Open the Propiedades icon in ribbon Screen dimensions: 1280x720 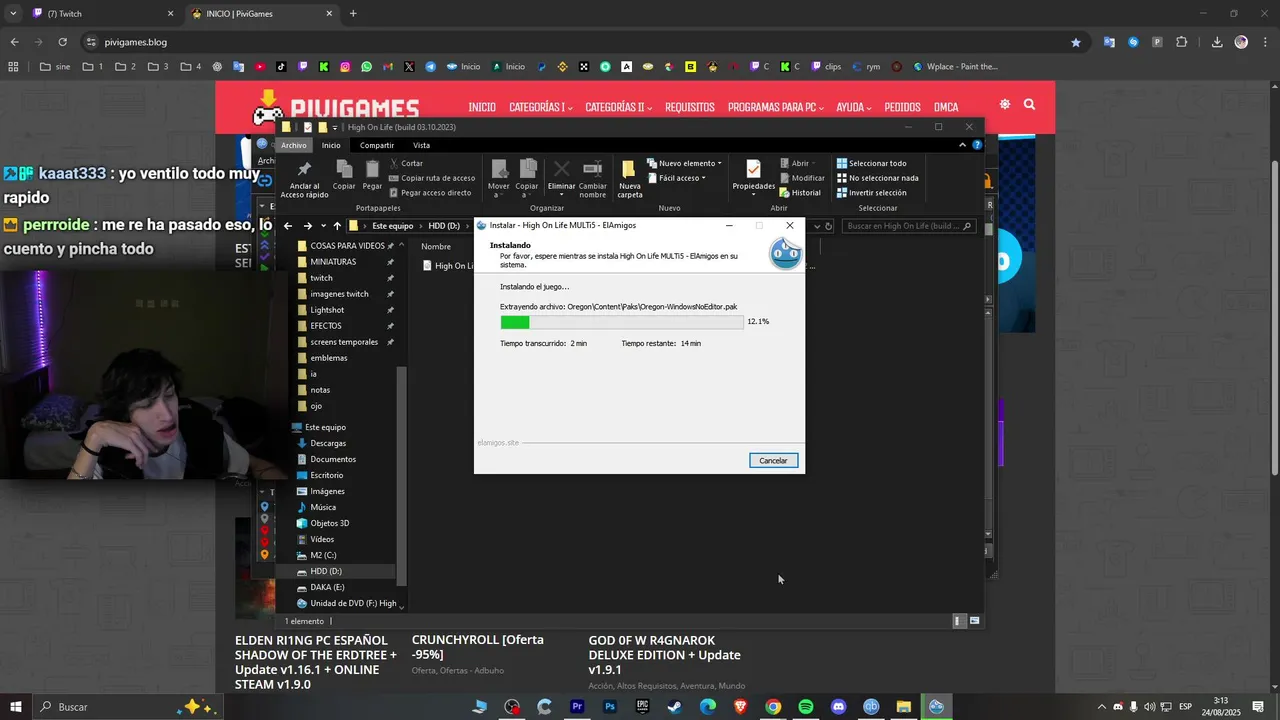pyautogui.click(x=753, y=168)
